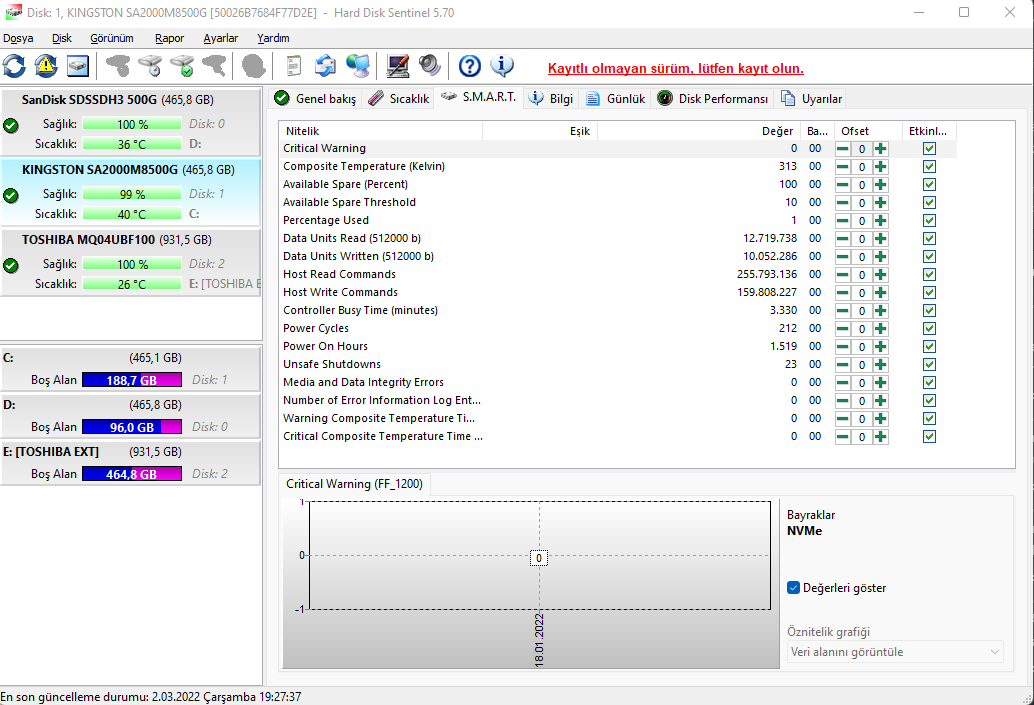Click the notepad report icon in toolbar
1034x705 pixels.
[293, 66]
